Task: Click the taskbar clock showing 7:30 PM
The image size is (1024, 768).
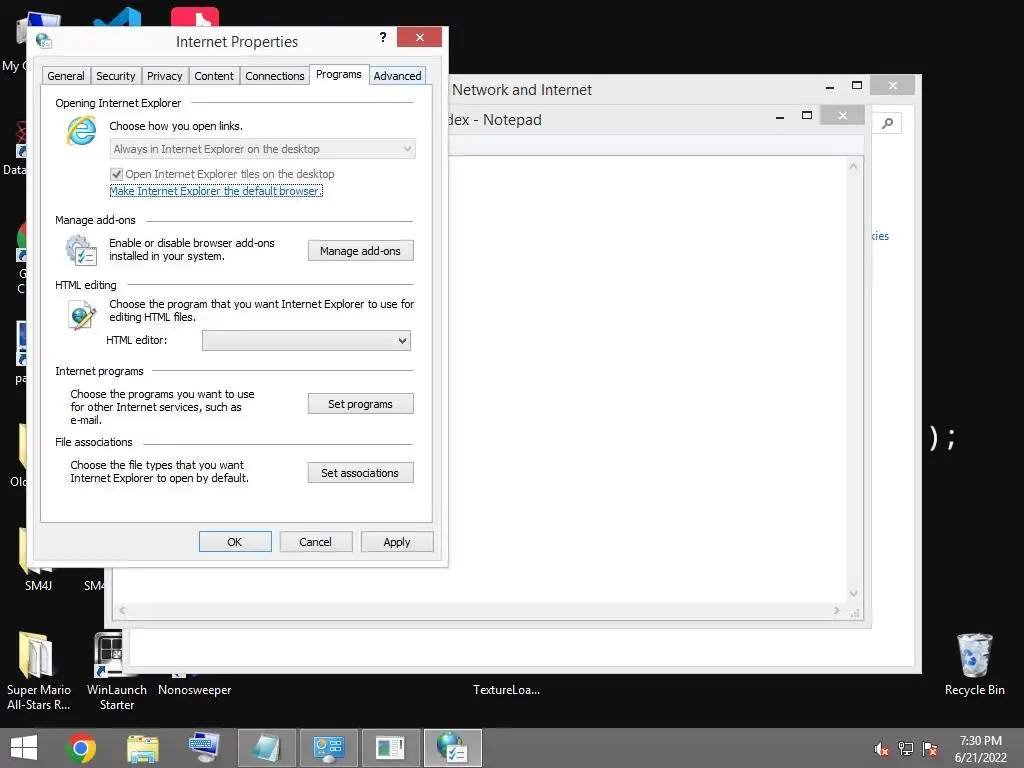Action: (x=980, y=749)
